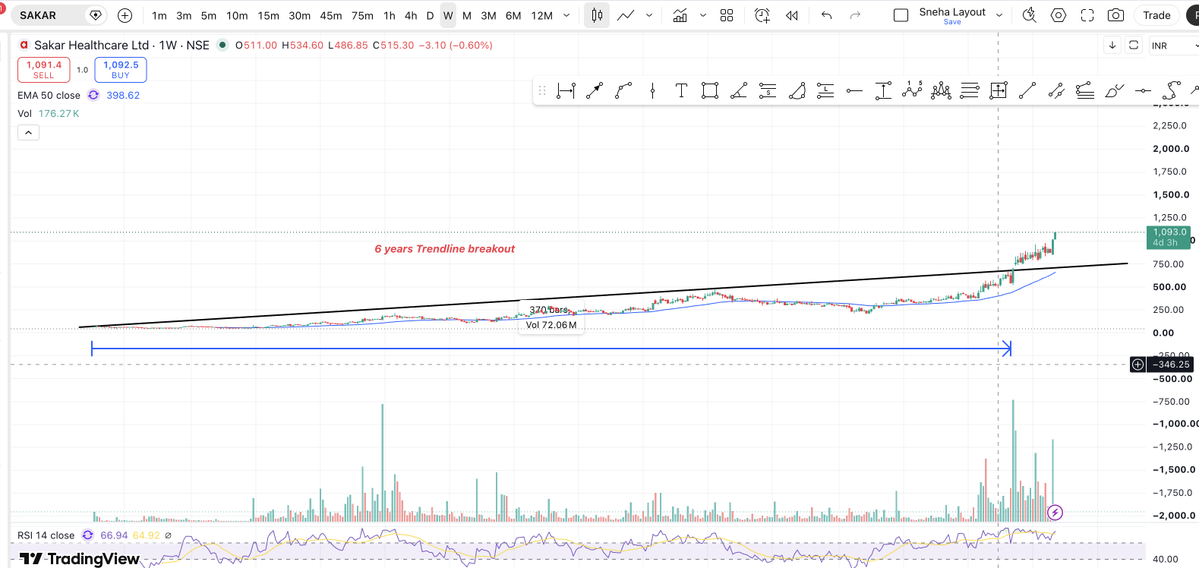Open quick search lightning magnifier icon
Image resolution: width=1199 pixels, height=568 pixels.
pos(1030,15)
